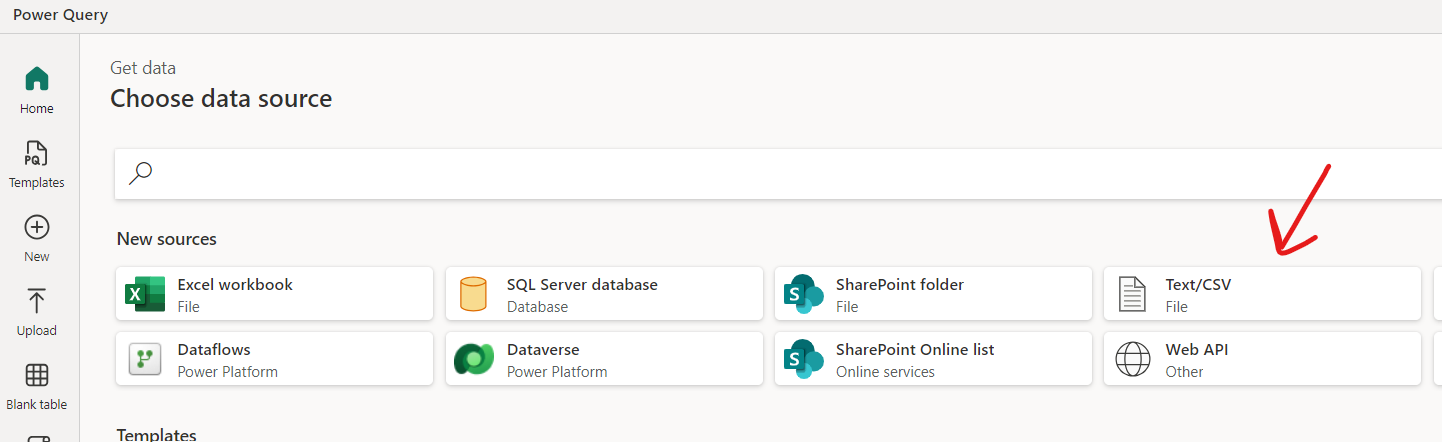Screen dimensions: 1442x442
Task: Click the Blank table grid icon
Action: click(x=37, y=375)
